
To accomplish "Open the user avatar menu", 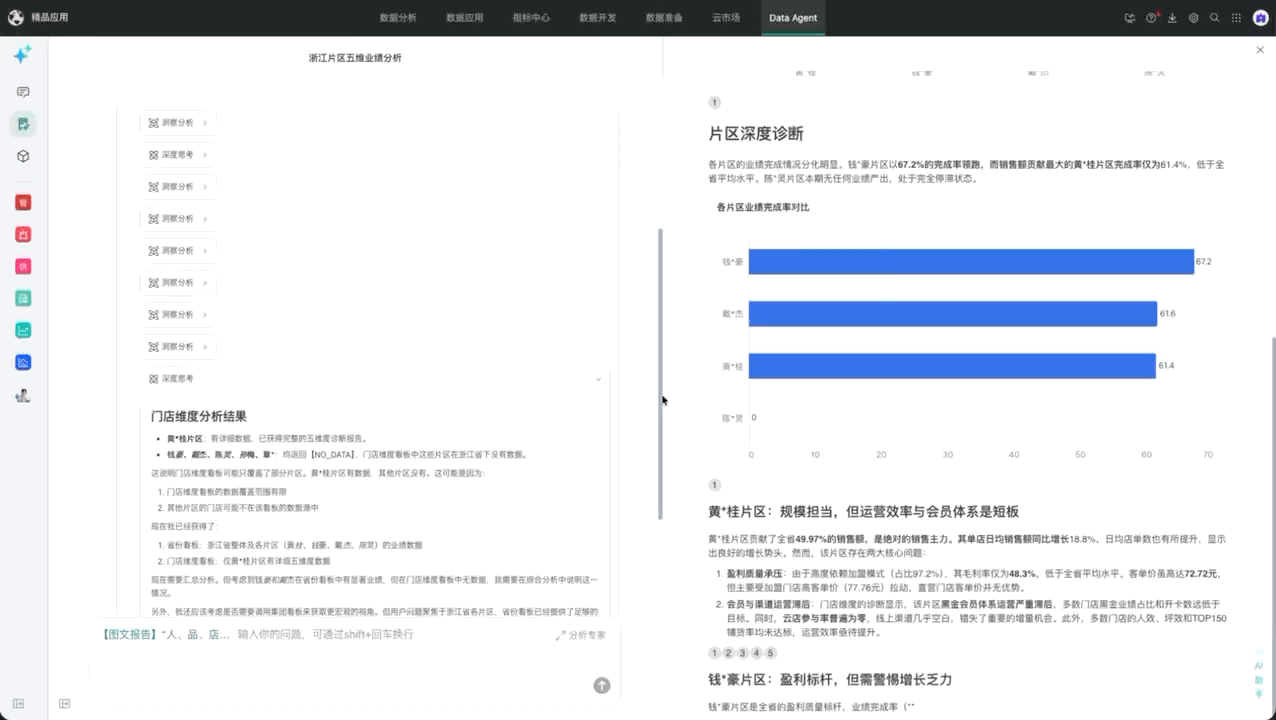I will (1260, 18).
